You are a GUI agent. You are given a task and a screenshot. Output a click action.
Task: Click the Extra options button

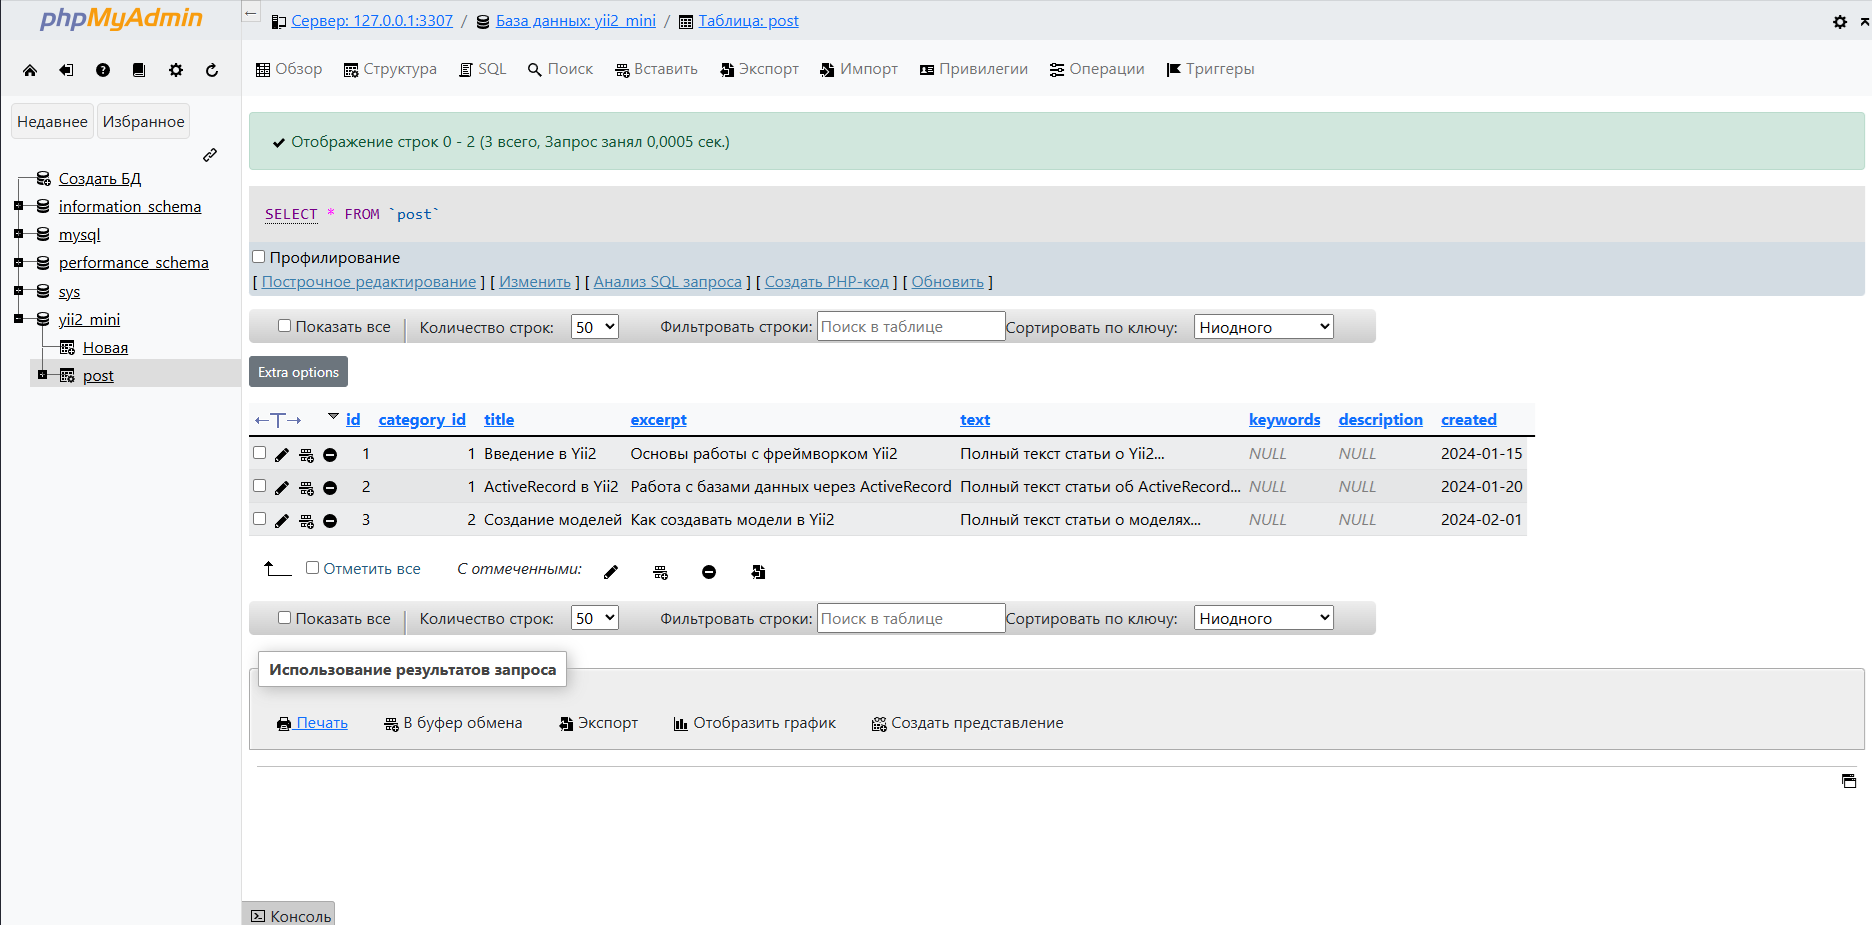pos(298,372)
